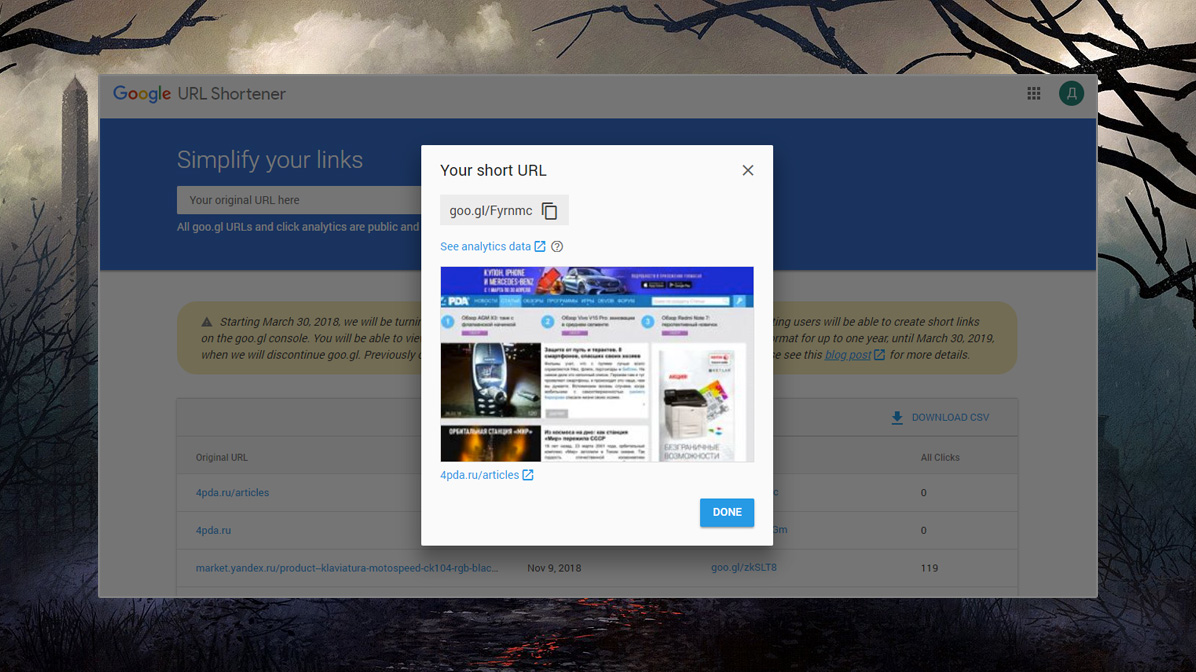The image size is (1196, 672).
Task: Open the market.yandex.ru original URL link
Action: coord(346,568)
